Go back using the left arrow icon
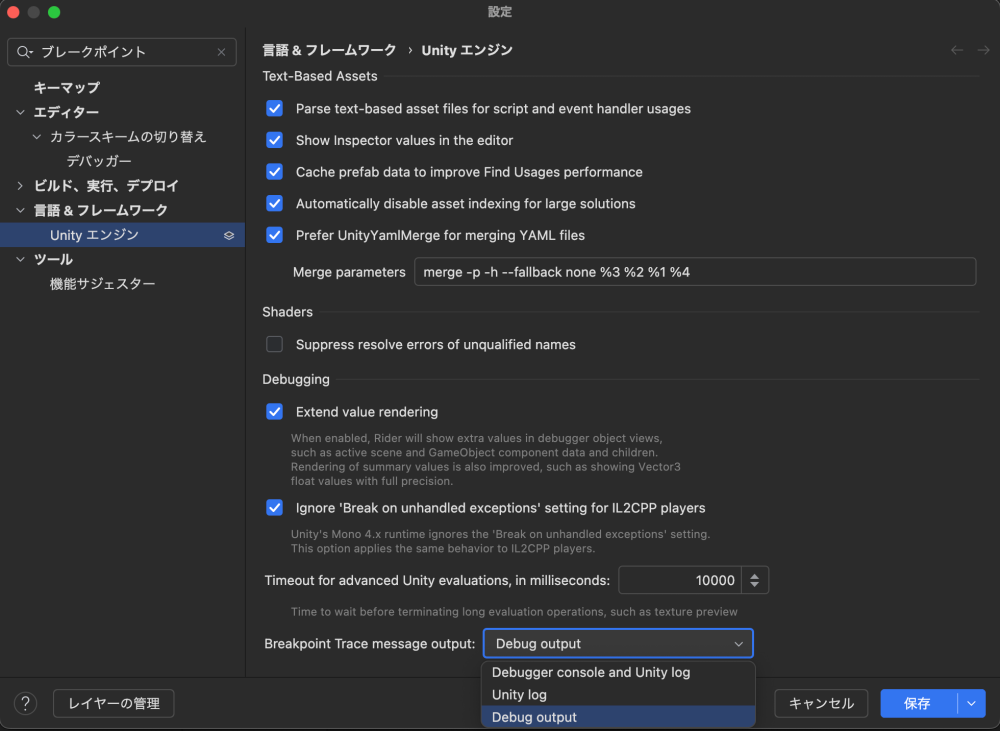Image resolution: width=1000 pixels, height=731 pixels. (957, 50)
